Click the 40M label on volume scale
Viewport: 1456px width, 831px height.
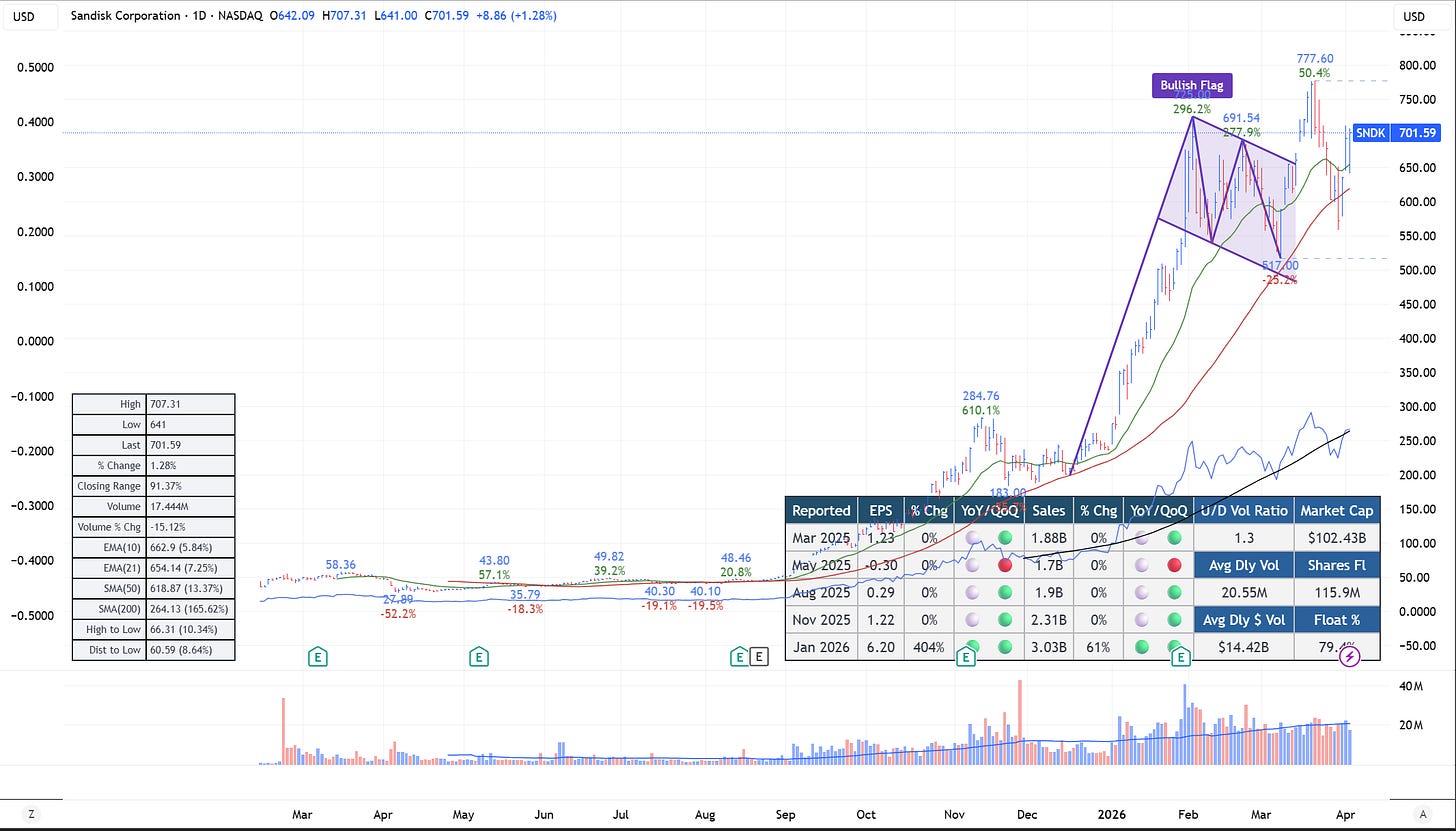(x=1411, y=686)
